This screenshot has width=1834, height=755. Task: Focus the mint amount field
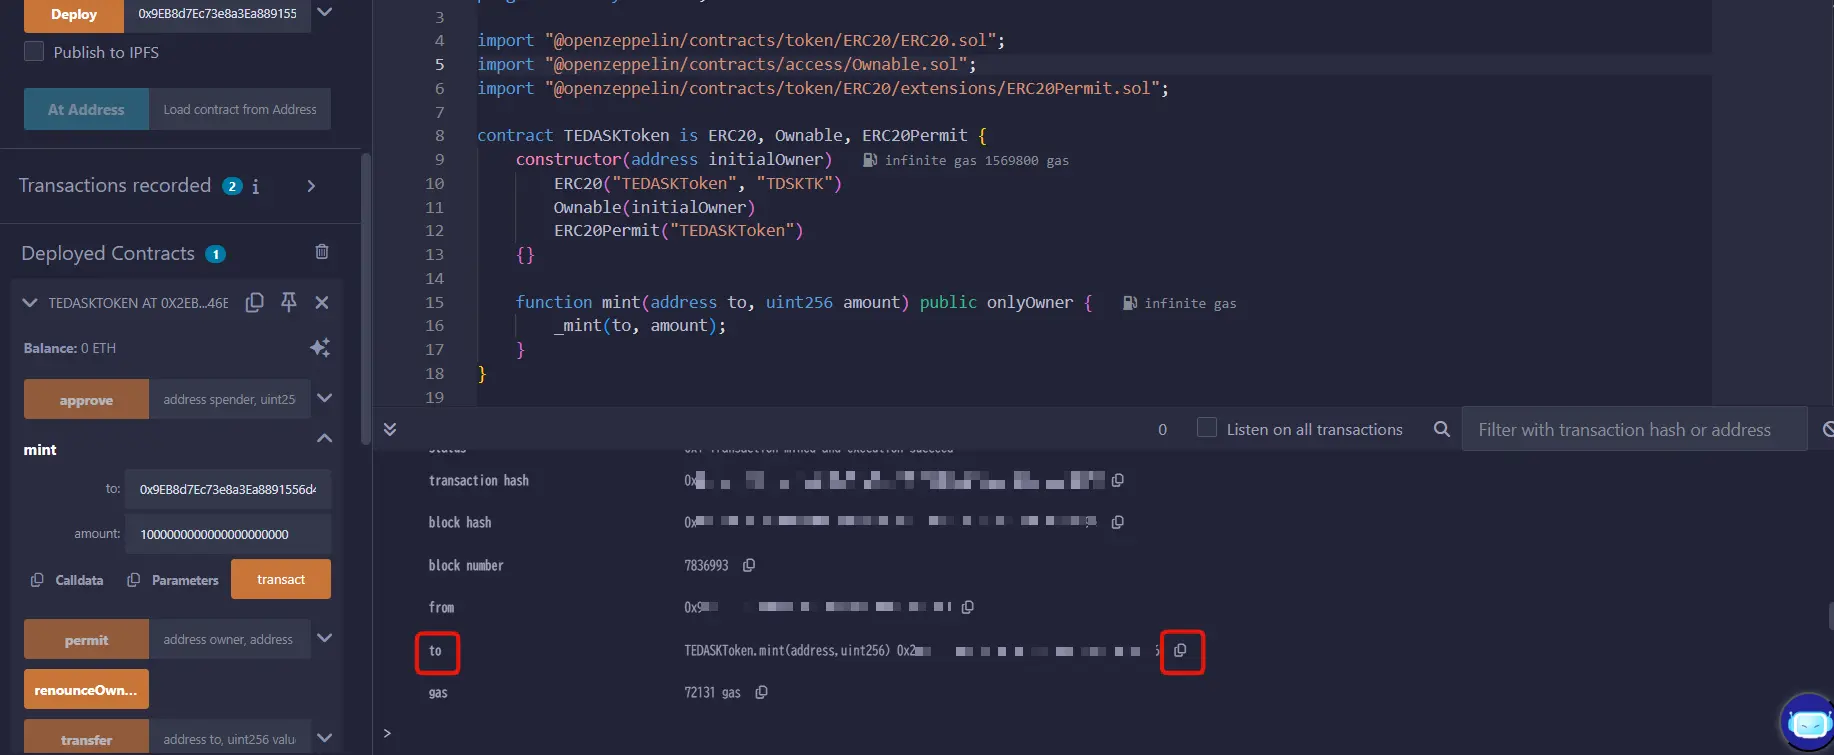coord(228,534)
